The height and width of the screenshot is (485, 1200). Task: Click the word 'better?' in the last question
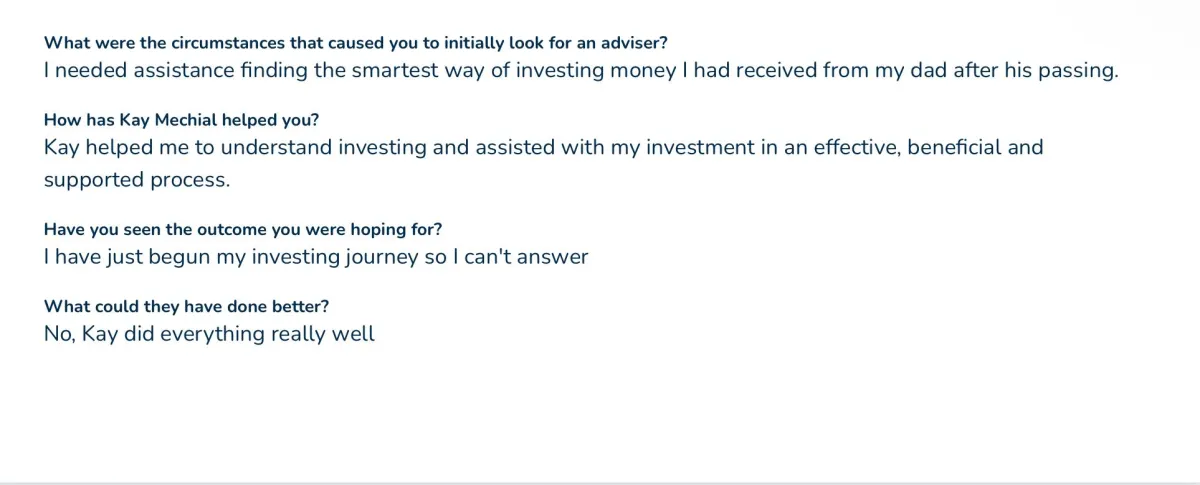coord(300,307)
